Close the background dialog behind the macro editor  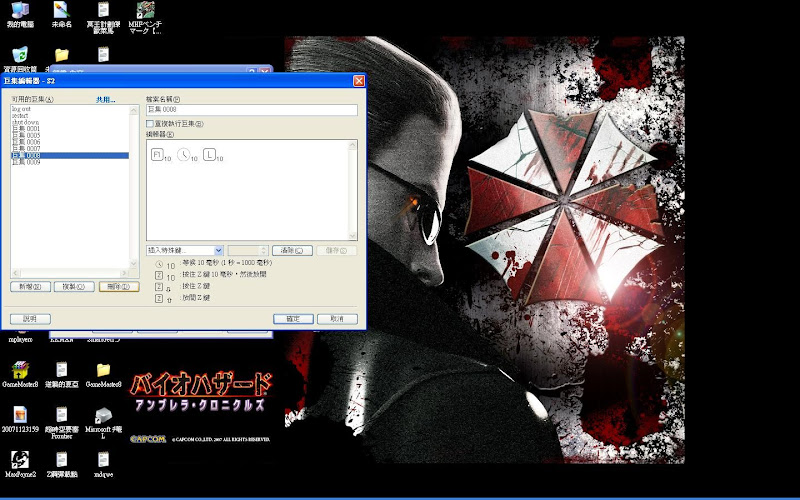[x=265, y=71]
